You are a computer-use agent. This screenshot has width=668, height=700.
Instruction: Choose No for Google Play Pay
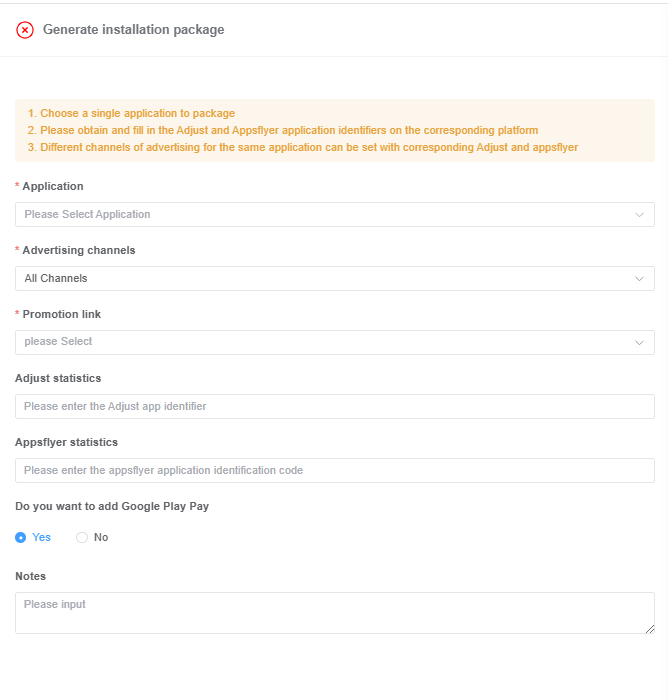pyautogui.click(x=82, y=538)
